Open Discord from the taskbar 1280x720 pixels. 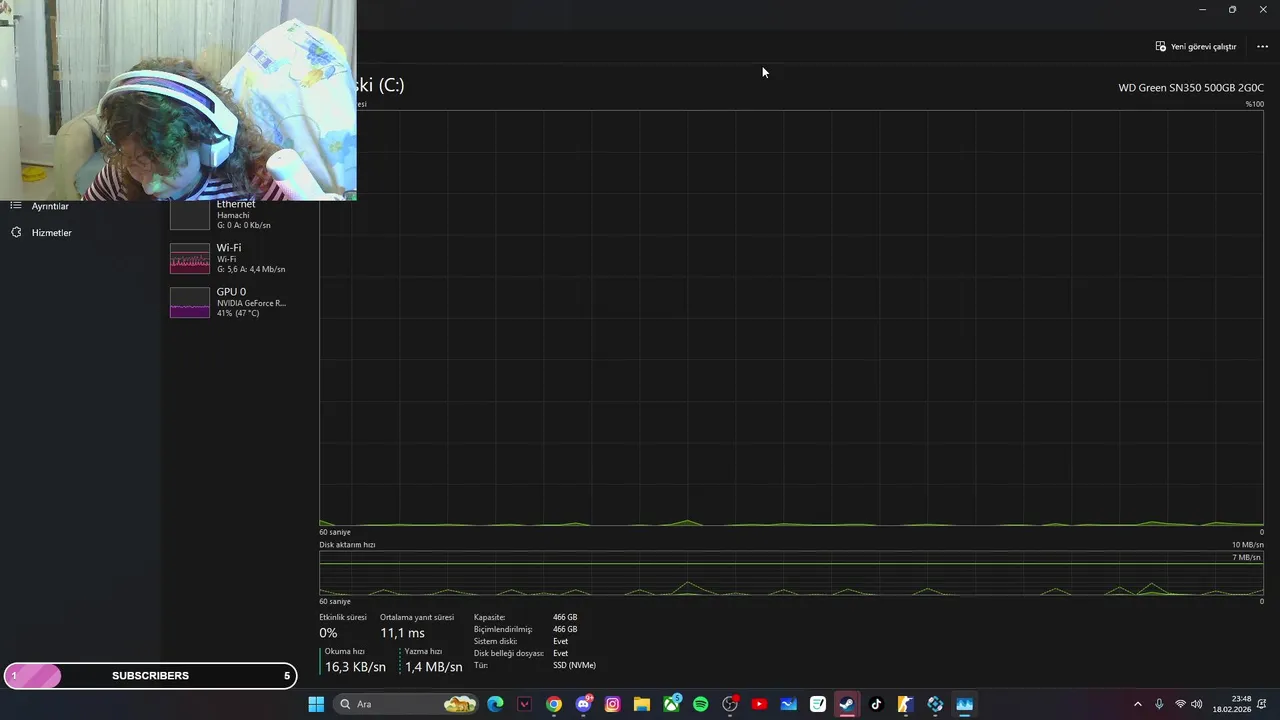583,704
